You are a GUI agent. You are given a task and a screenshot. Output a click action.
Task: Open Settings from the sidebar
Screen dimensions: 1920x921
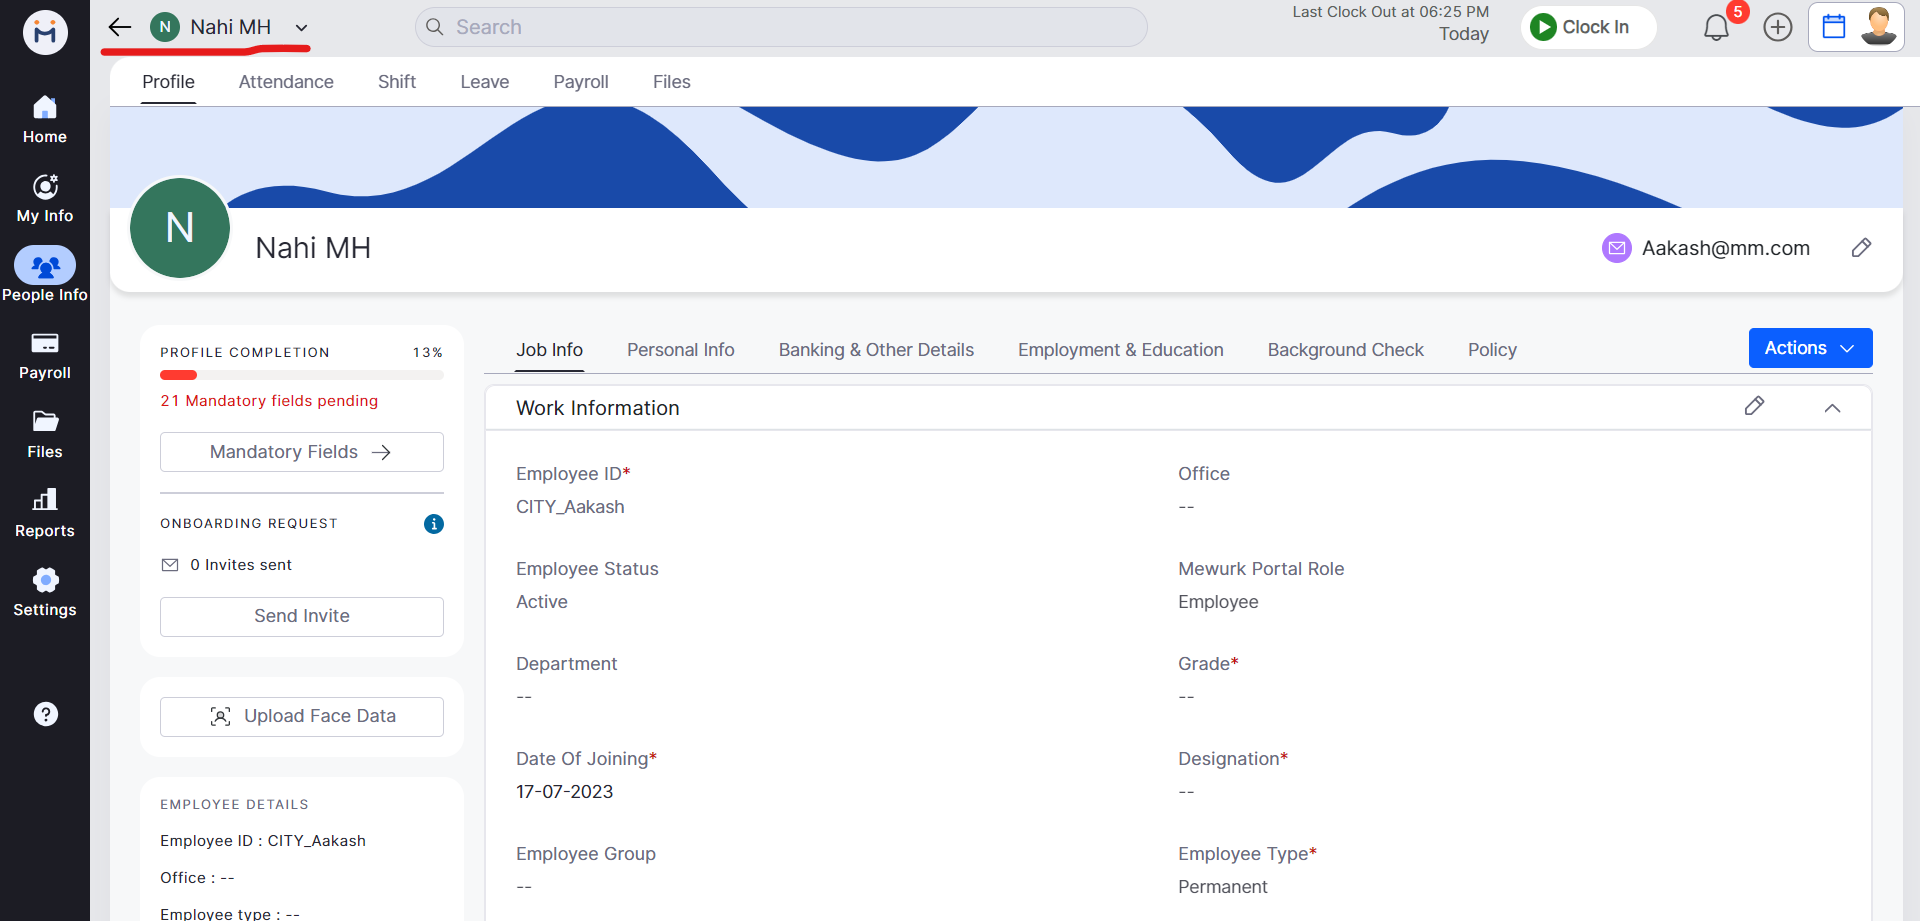point(45,591)
